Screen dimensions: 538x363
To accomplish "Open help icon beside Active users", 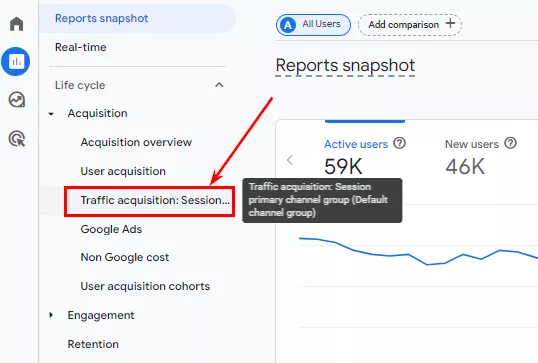I will click(x=399, y=143).
